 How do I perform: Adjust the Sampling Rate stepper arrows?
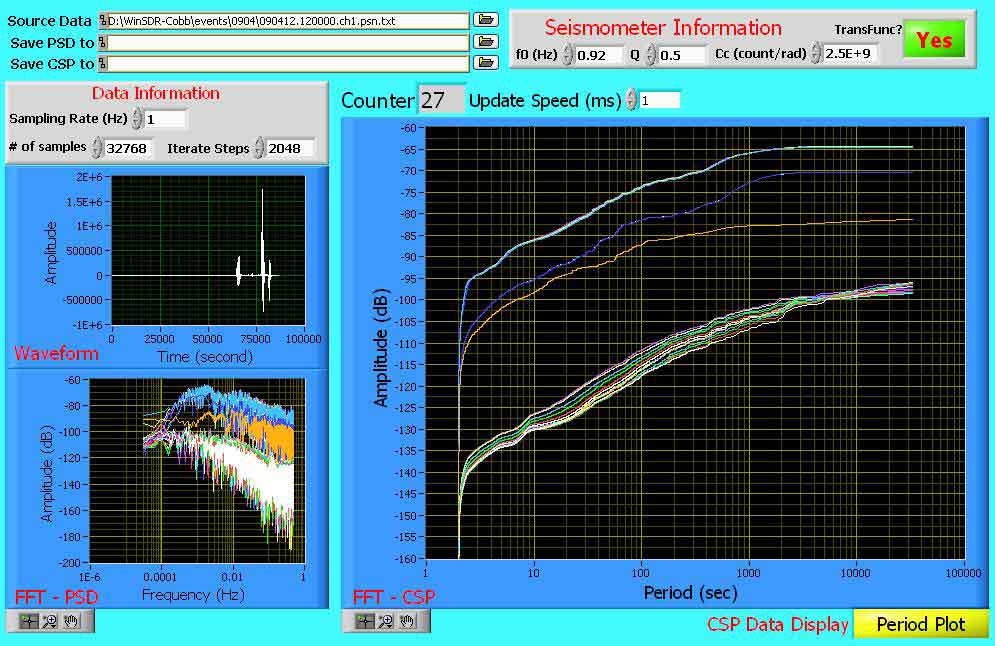point(137,119)
